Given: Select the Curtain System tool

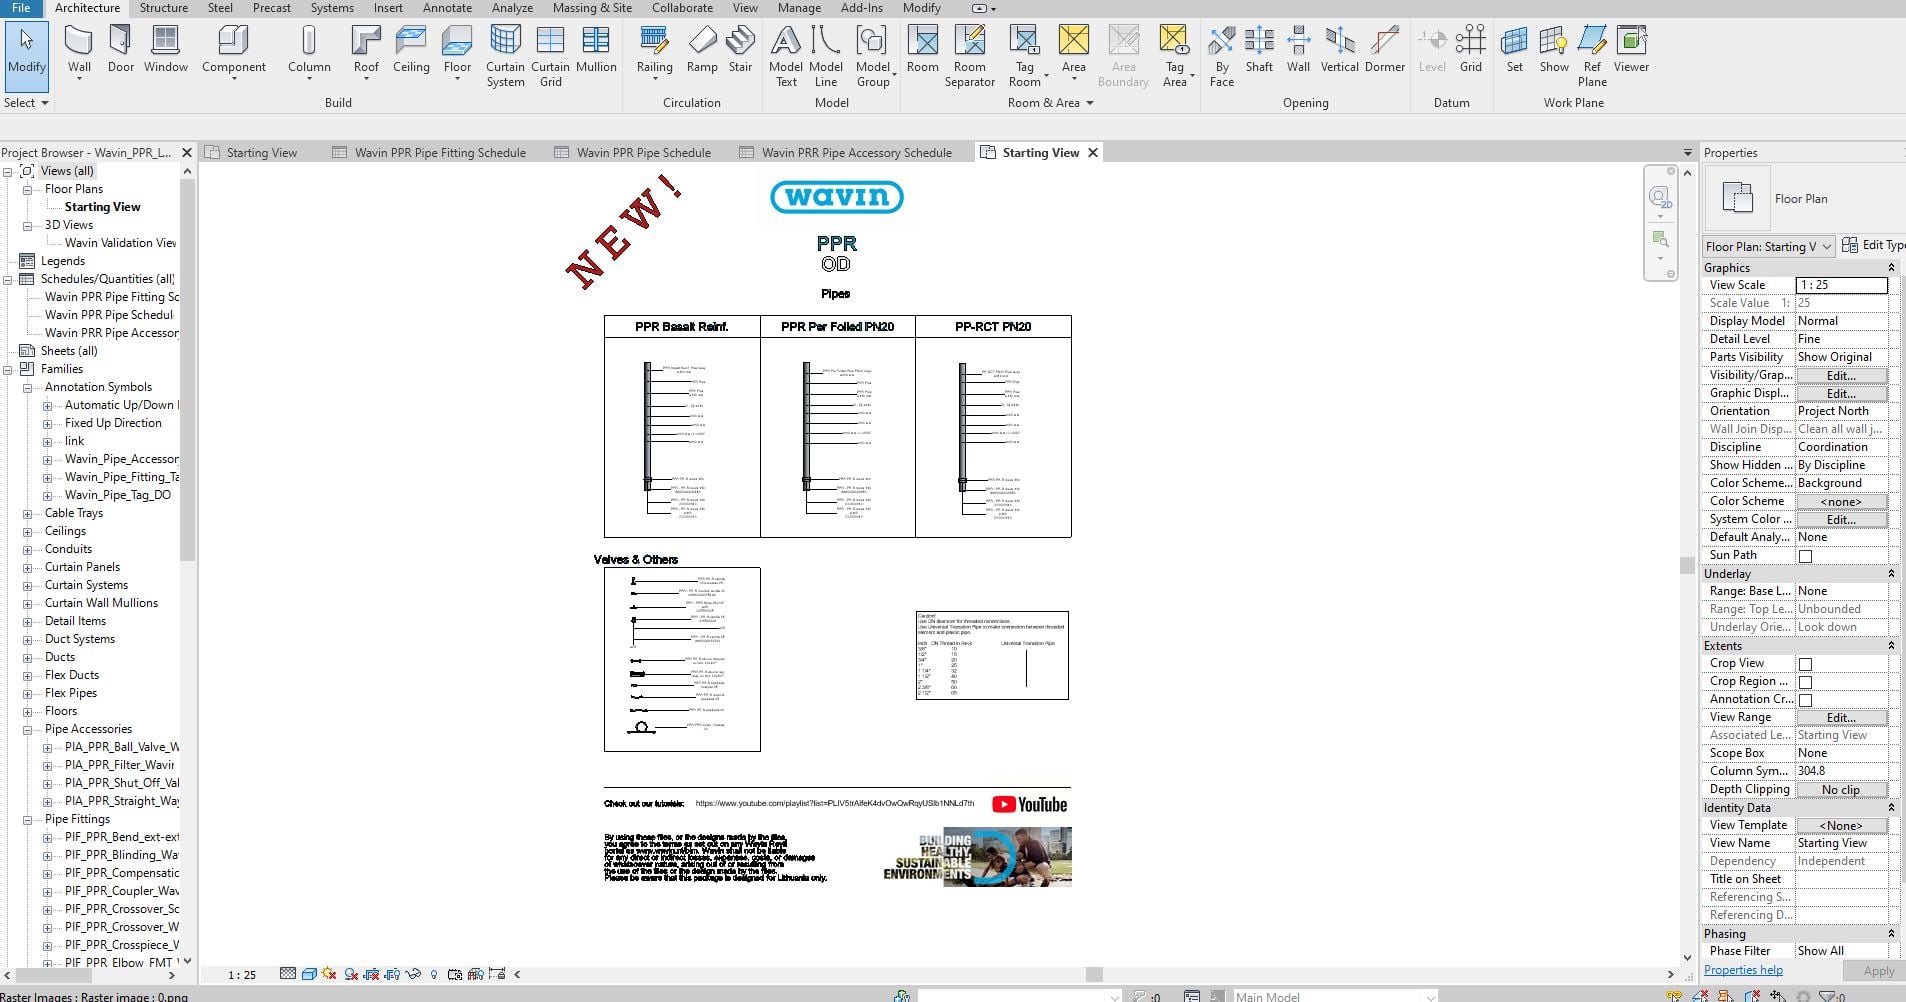Looking at the screenshot, I should 505,56.
